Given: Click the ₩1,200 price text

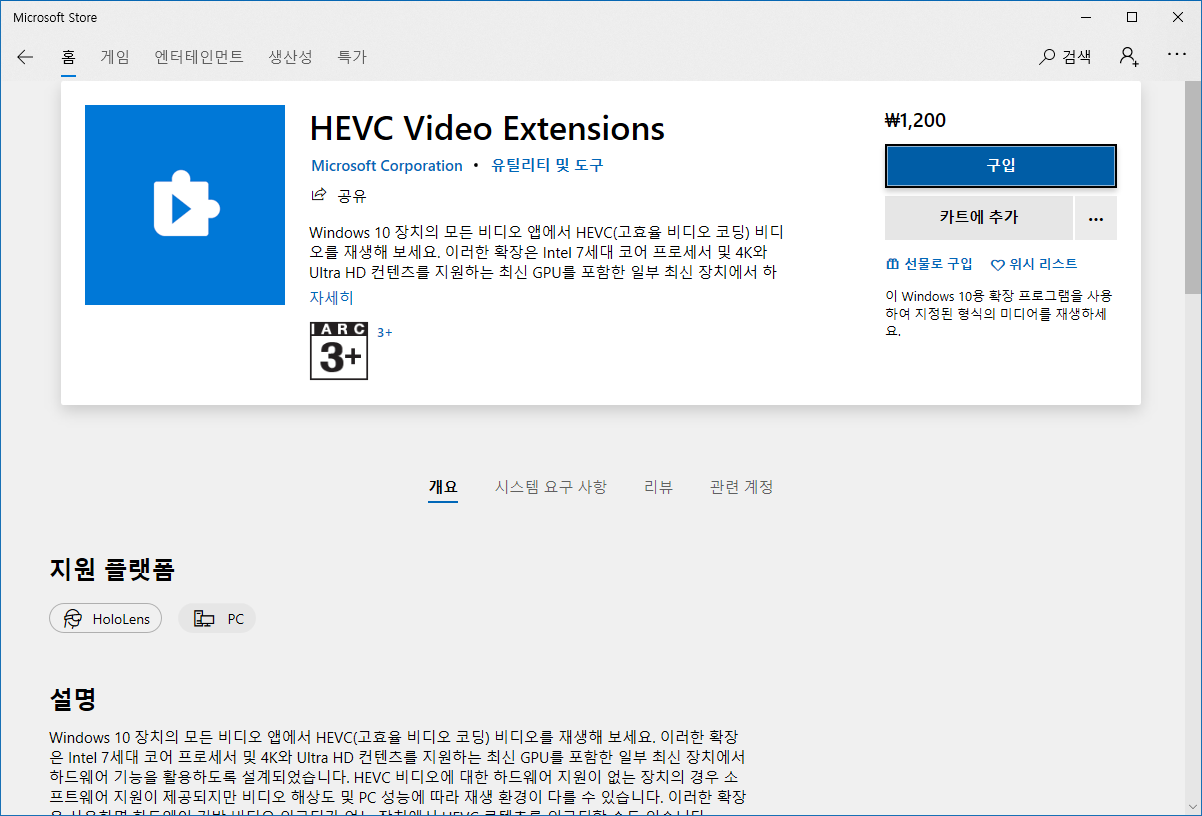Looking at the screenshot, I should (915, 121).
